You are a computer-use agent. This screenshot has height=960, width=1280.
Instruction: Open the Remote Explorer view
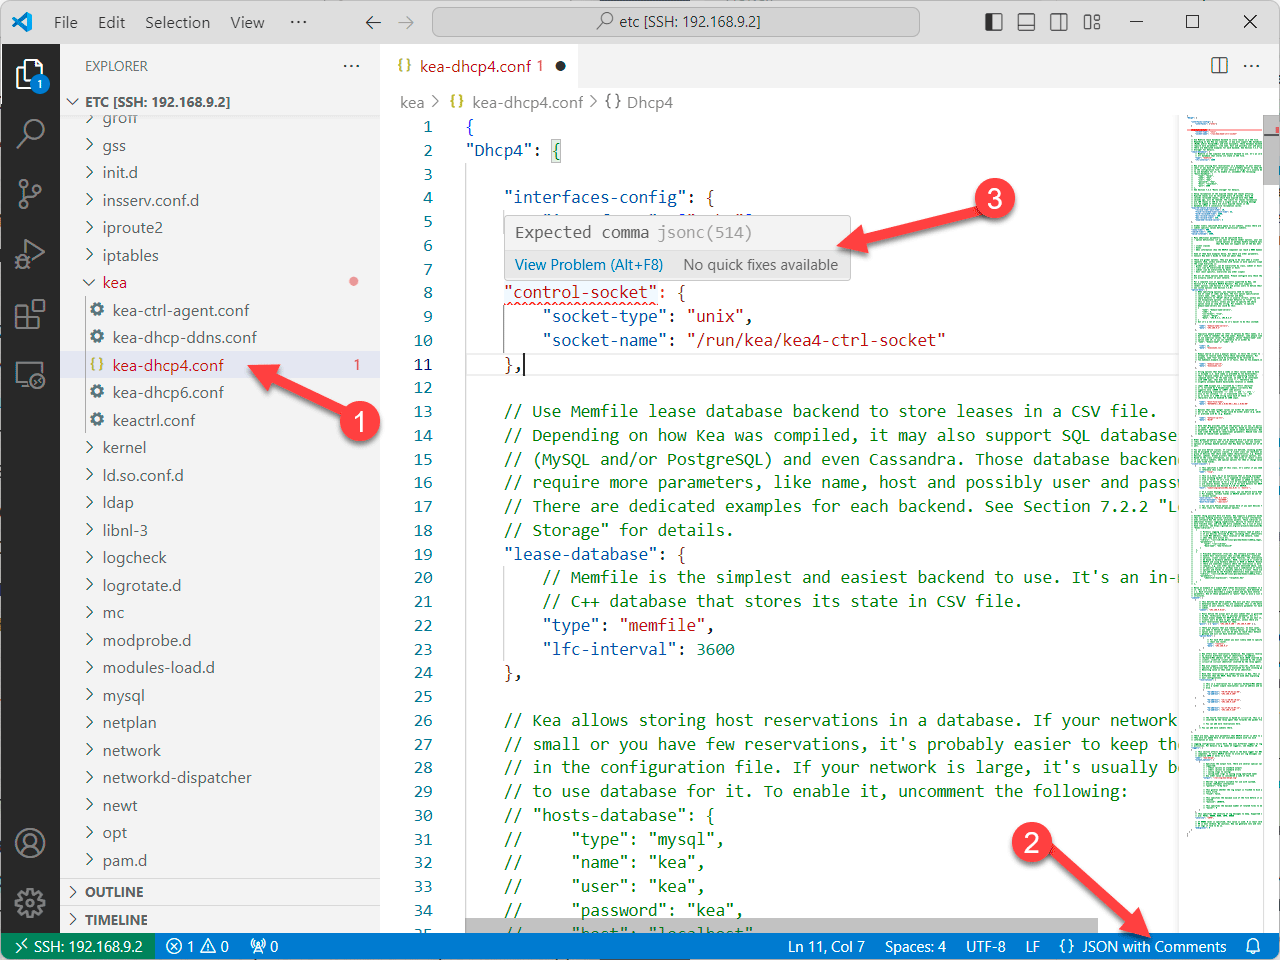(30, 375)
